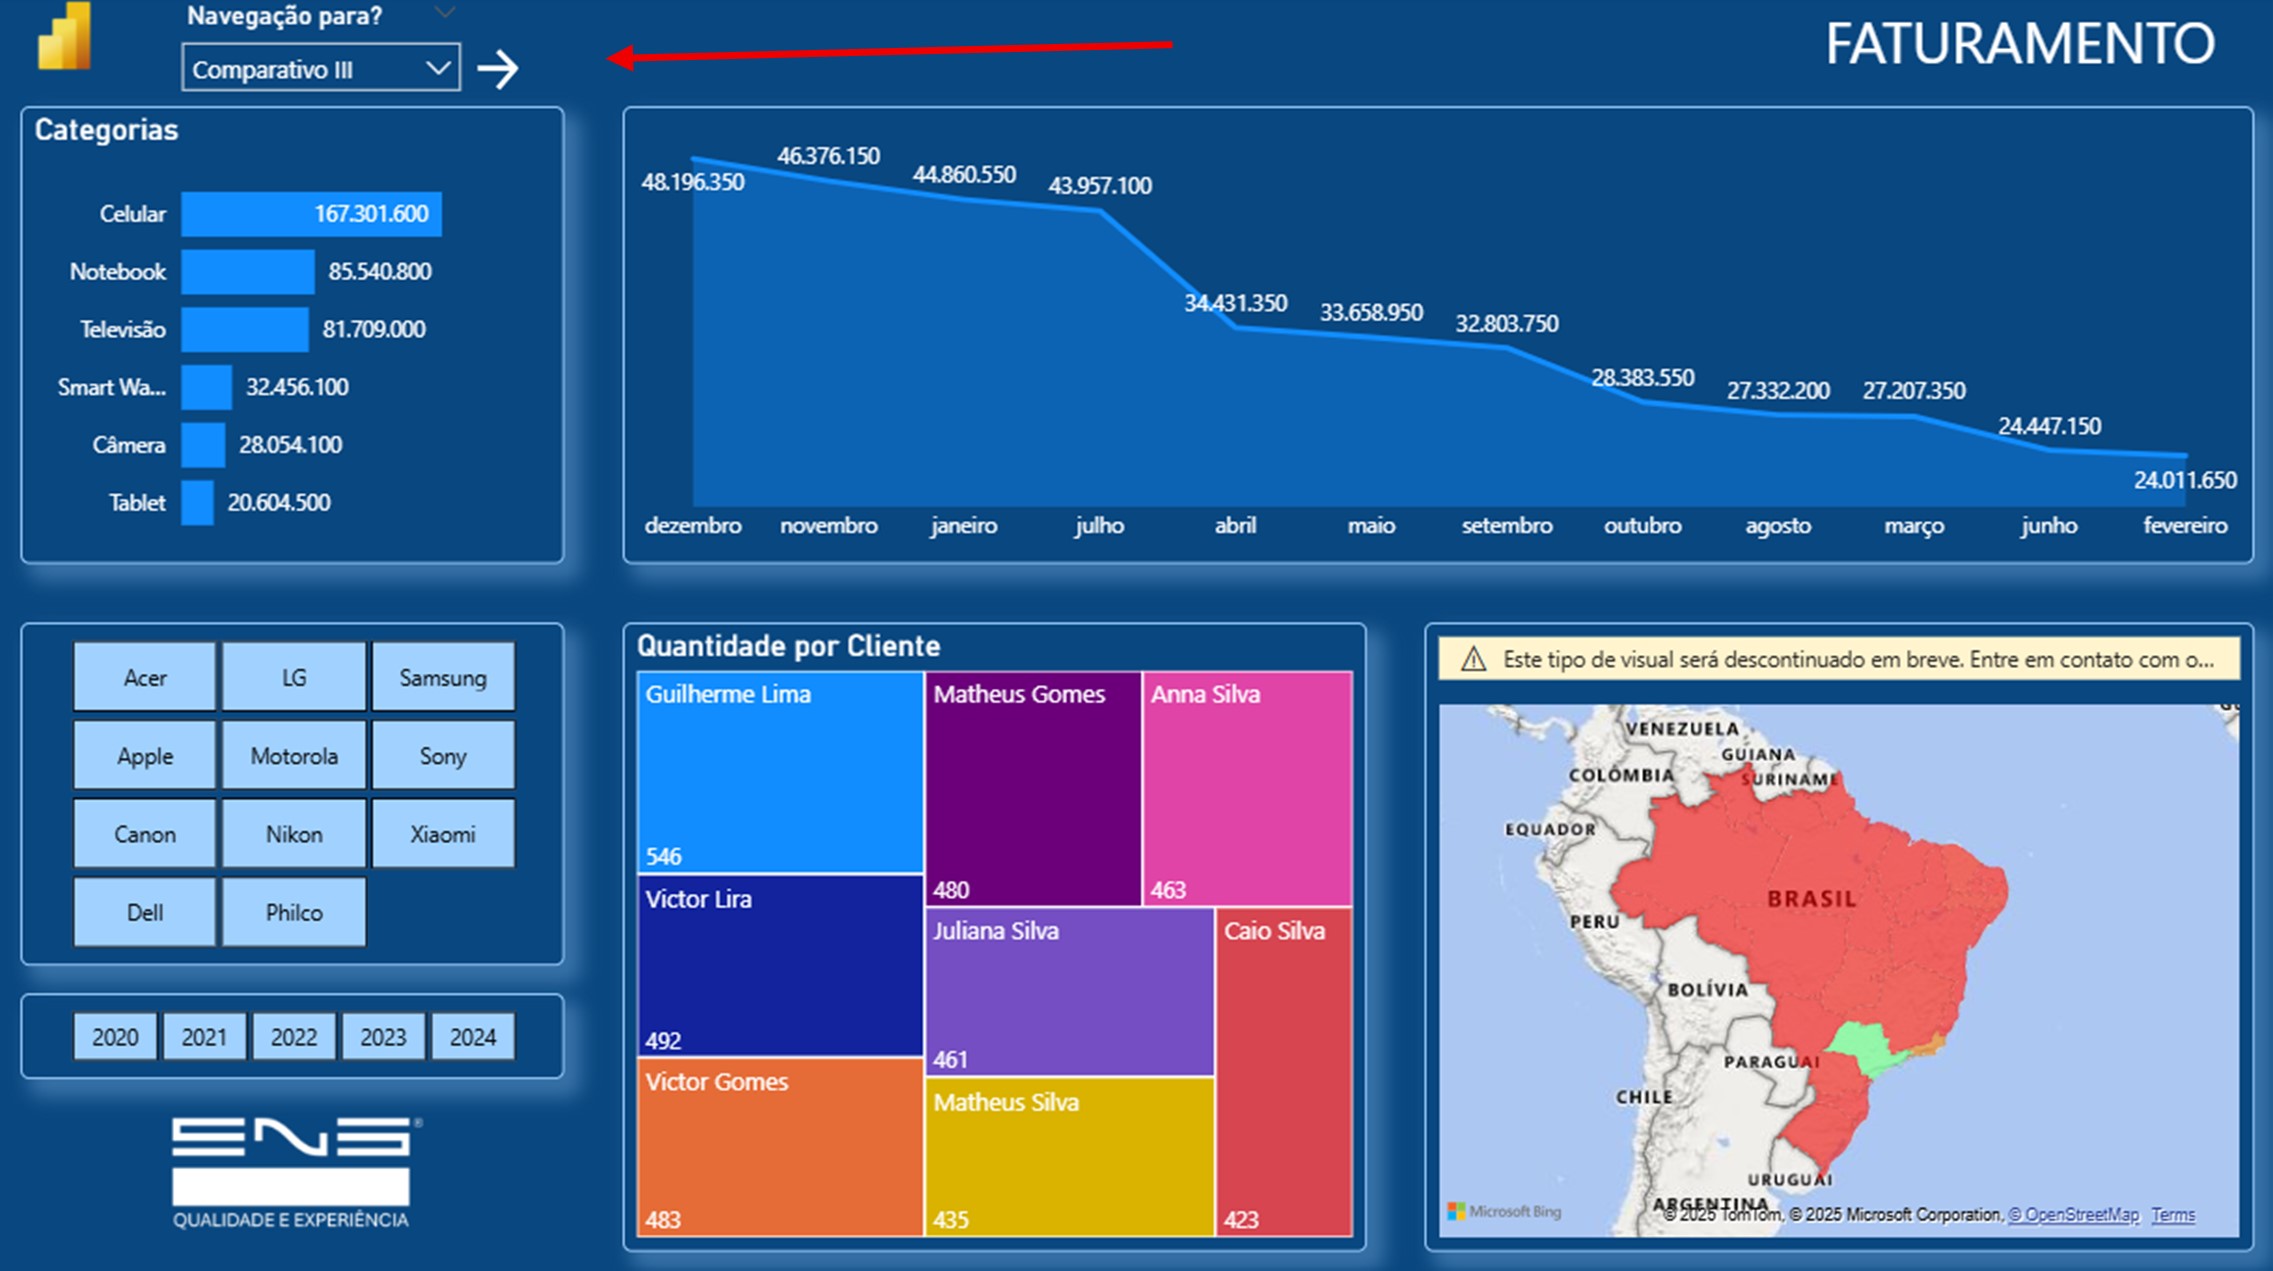Viewport: 2273px width, 1271px height.
Task: Open the map Terms link
Action: (x=2173, y=1215)
